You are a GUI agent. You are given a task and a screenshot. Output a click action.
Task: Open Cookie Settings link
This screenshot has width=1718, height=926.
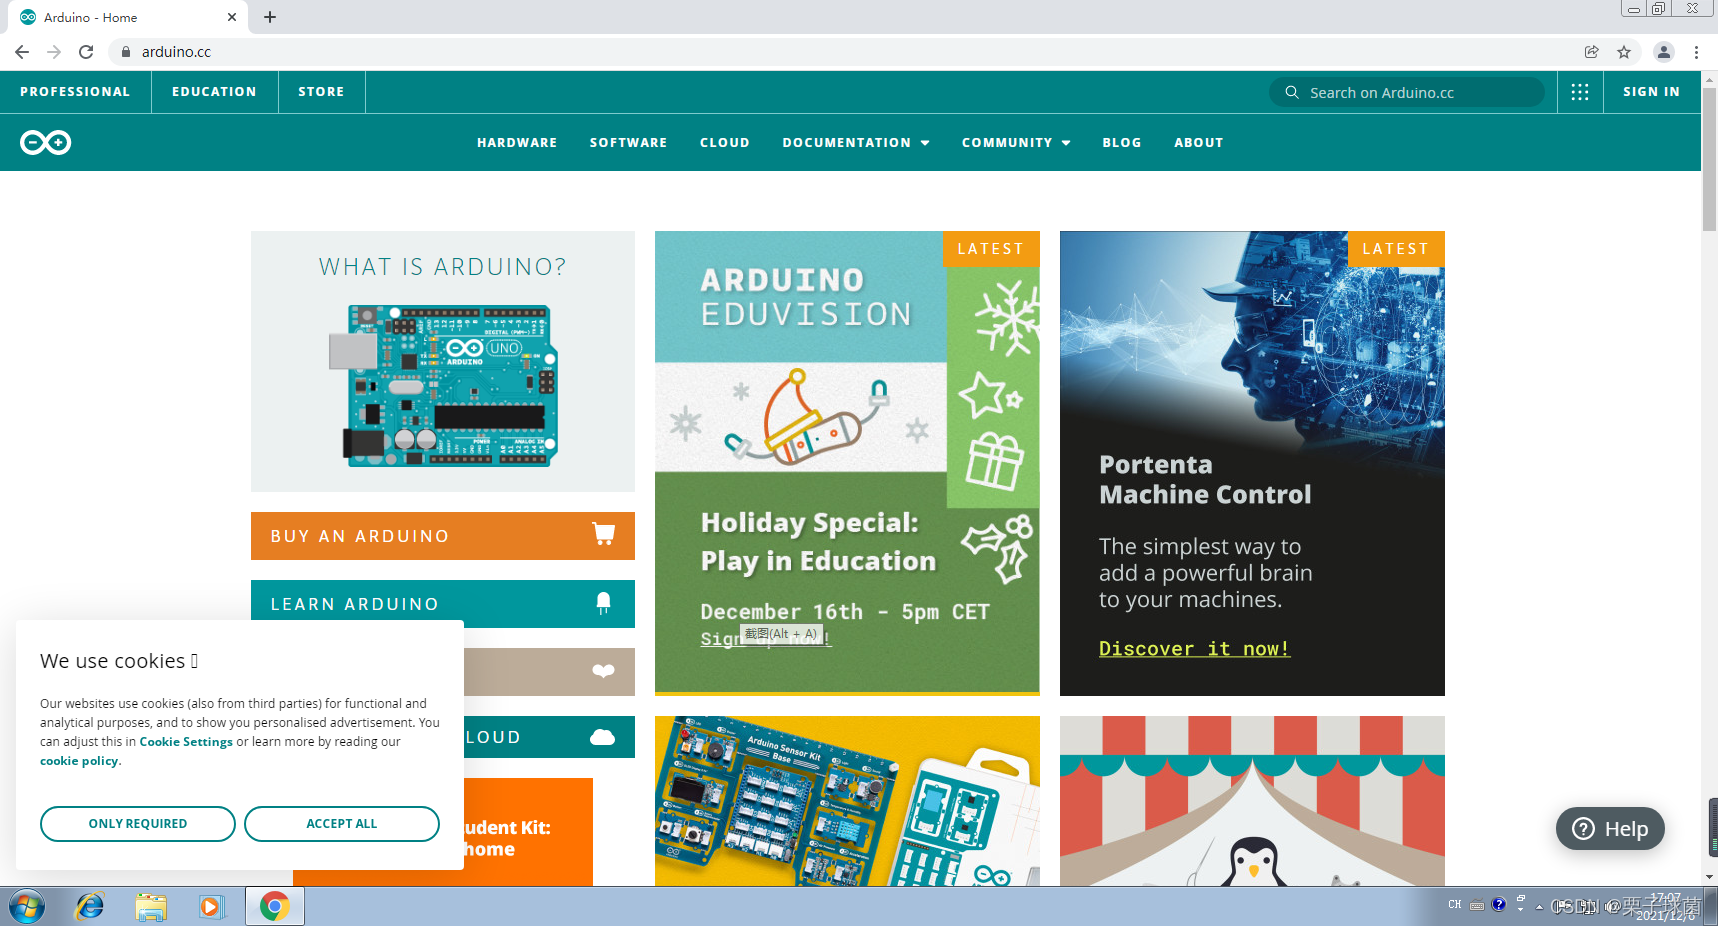tap(186, 742)
